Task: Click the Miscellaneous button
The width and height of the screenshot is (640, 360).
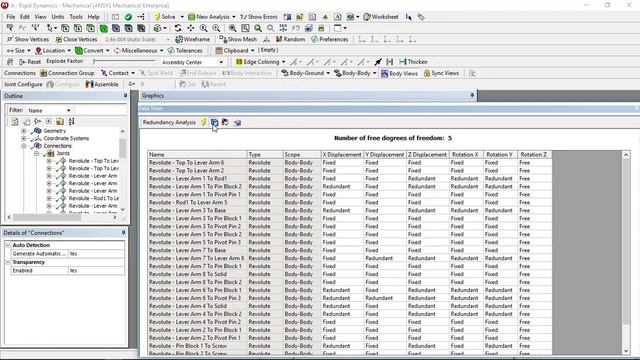Action: point(138,51)
